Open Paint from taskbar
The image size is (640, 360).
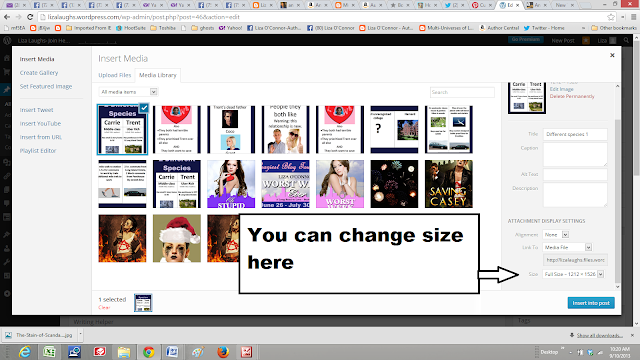tap(198, 351)
